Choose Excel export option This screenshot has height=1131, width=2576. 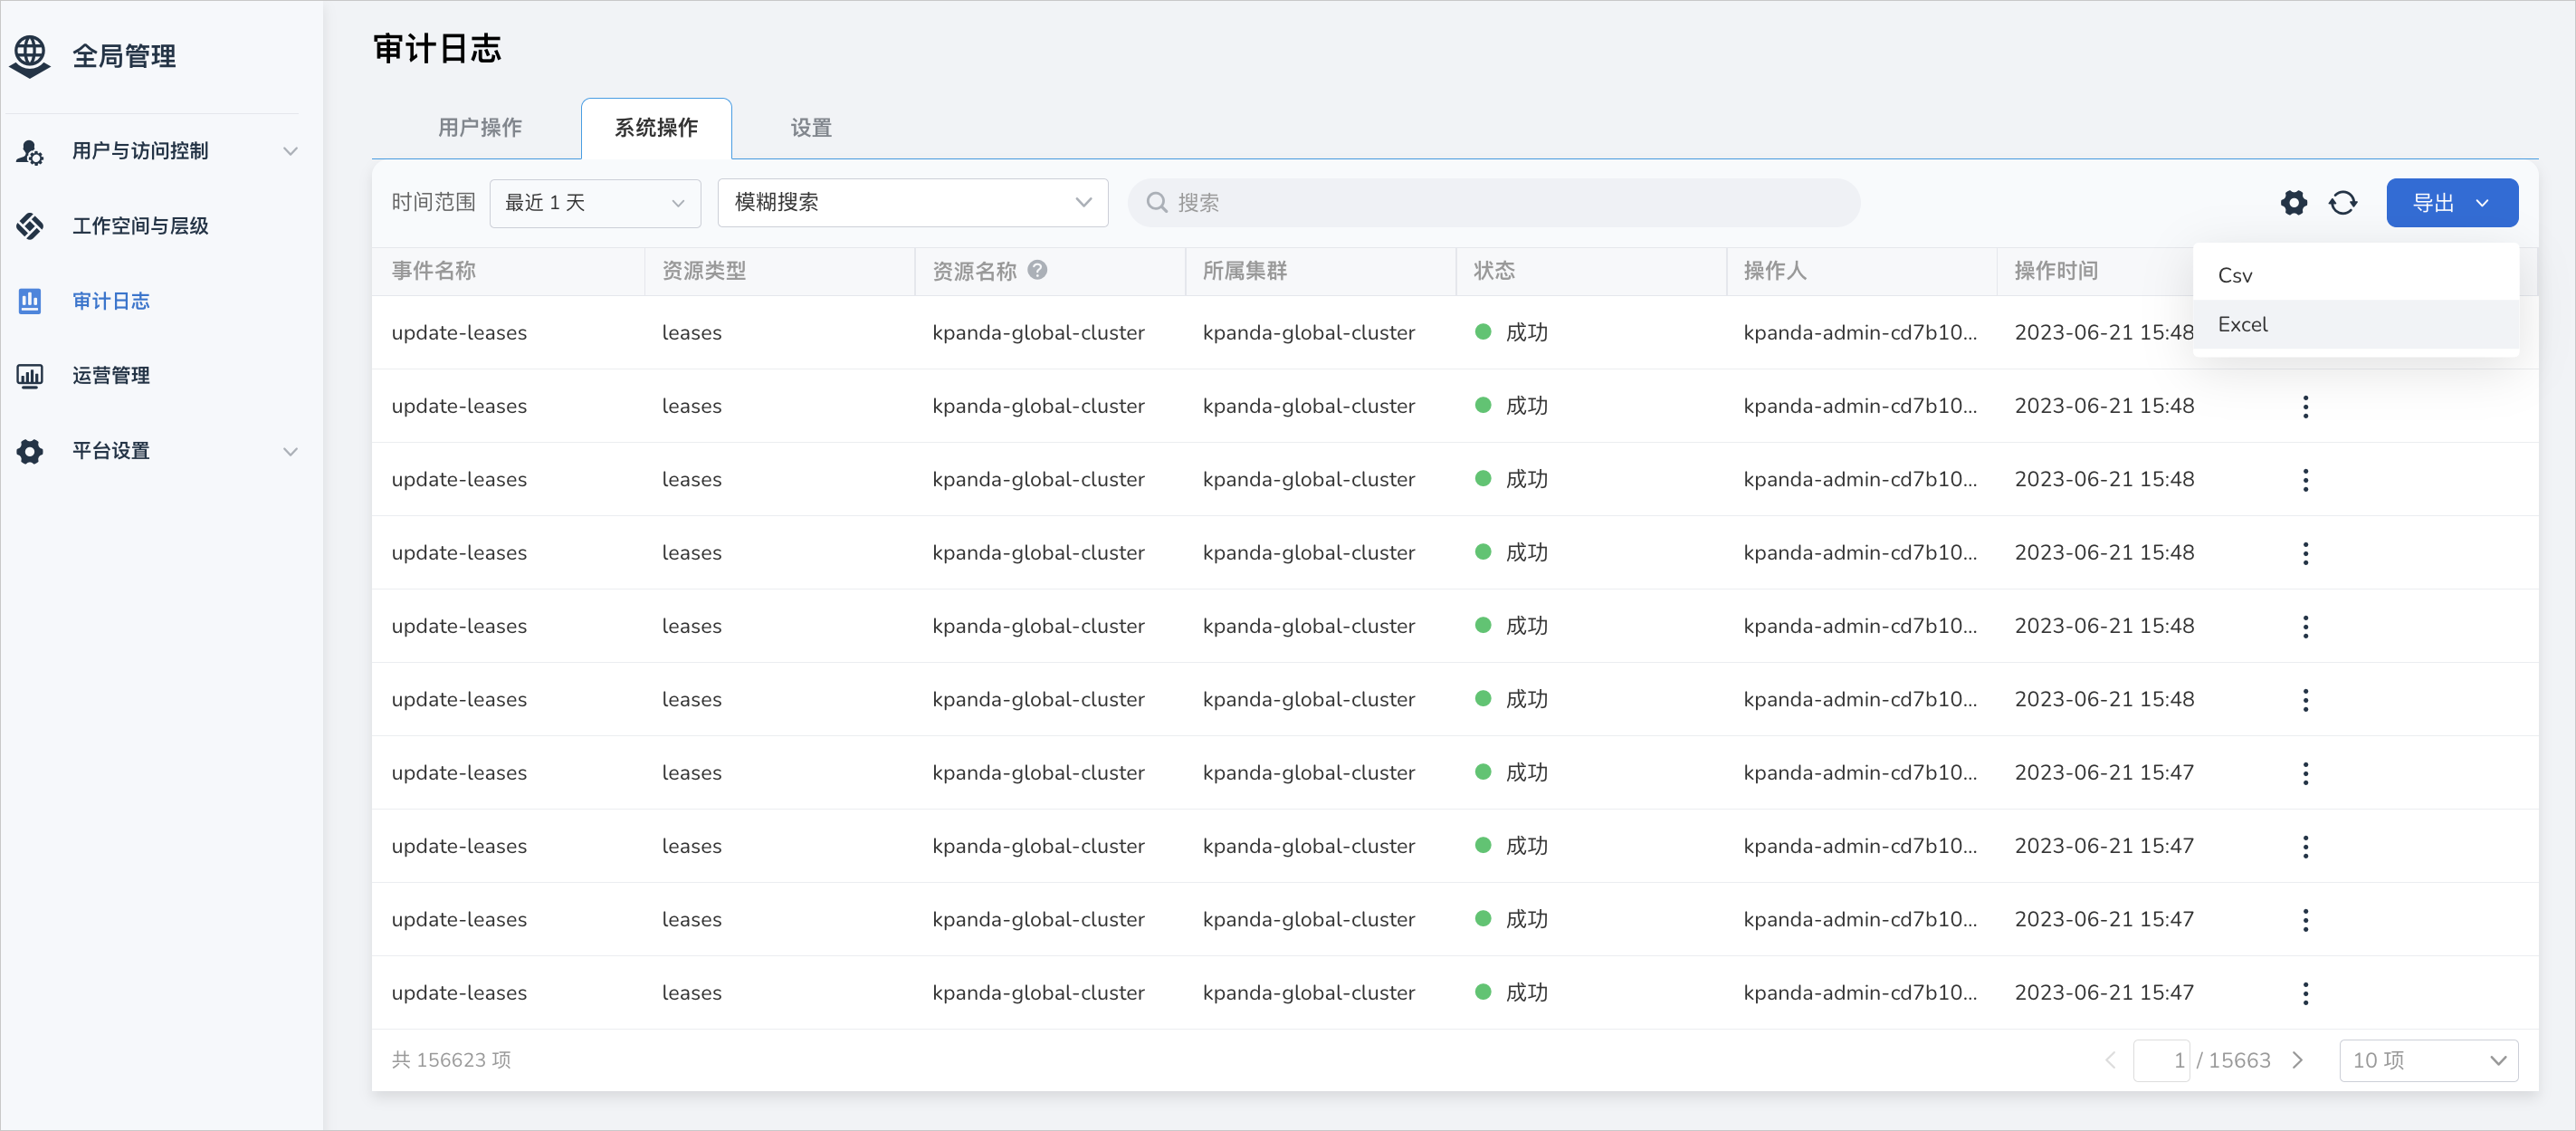point(2355,324)
